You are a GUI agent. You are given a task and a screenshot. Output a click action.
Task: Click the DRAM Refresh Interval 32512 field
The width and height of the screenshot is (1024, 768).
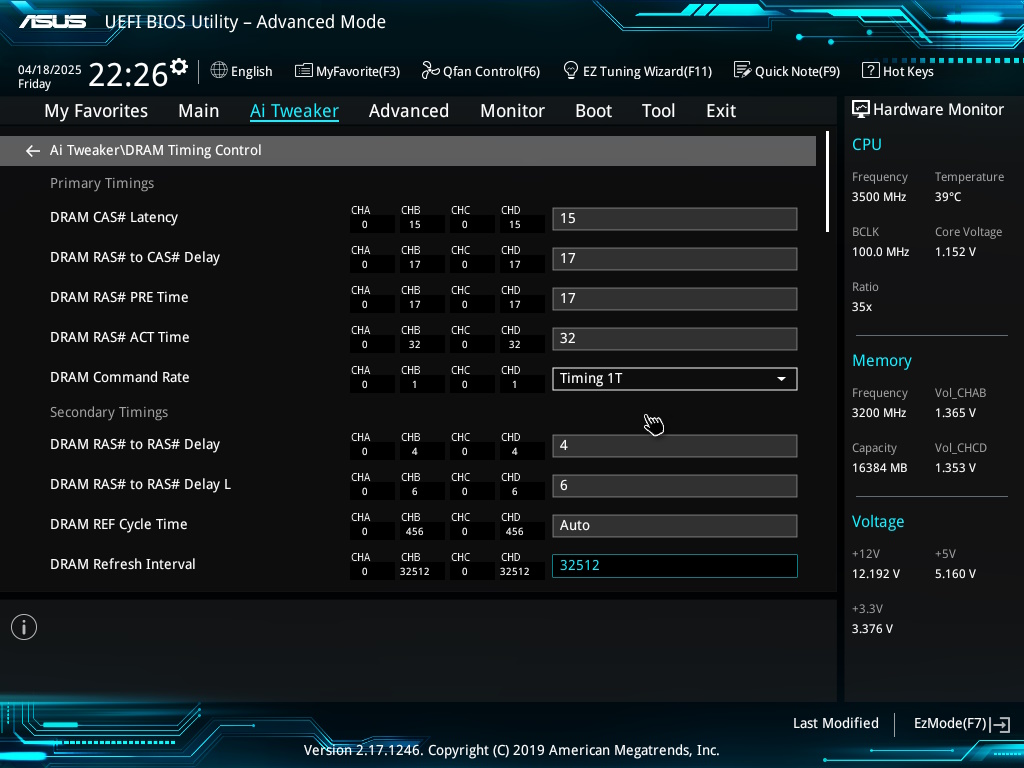click(x=675, y=566)
